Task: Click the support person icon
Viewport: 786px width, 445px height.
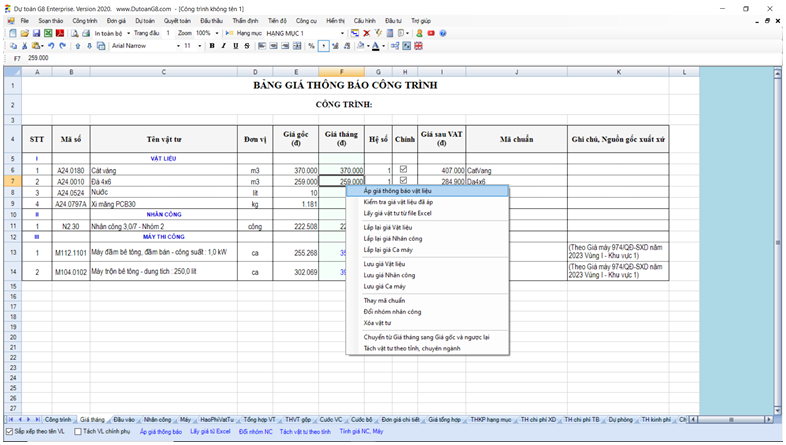Action: coord(419,33)
